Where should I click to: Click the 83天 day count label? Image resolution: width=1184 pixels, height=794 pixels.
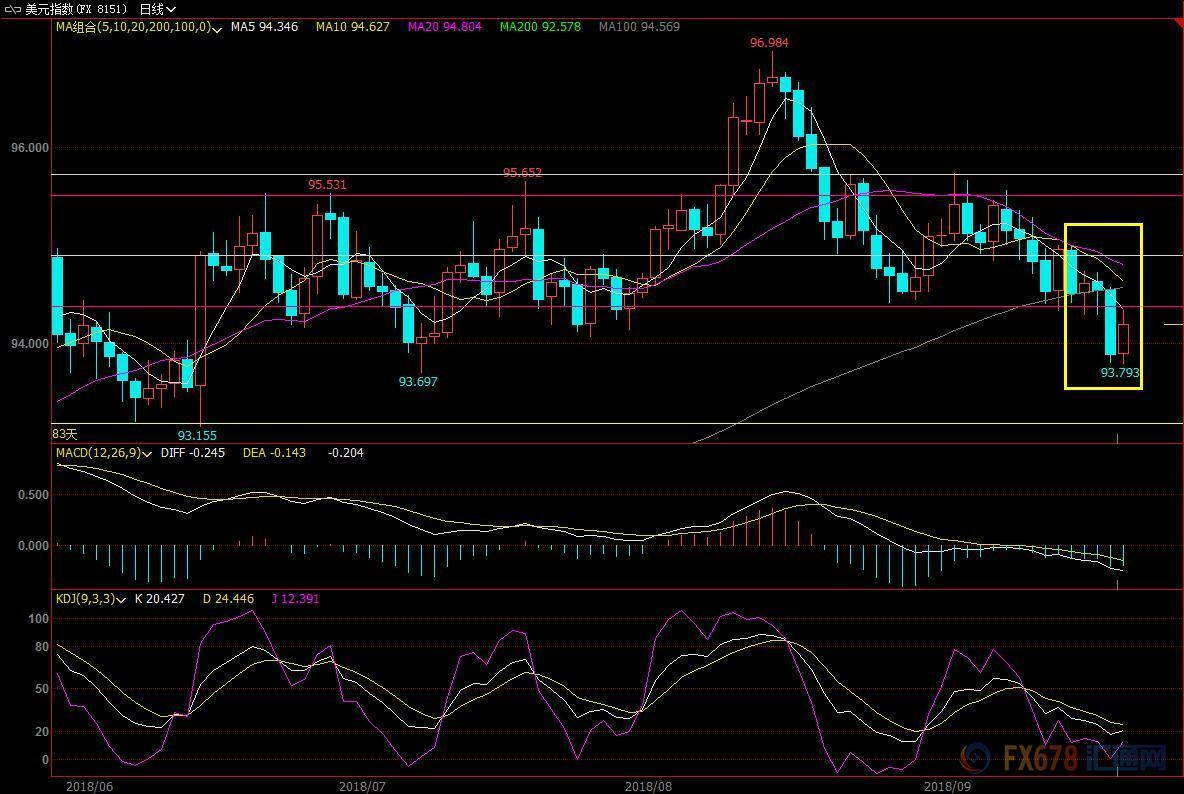click(x=65, y=434)
